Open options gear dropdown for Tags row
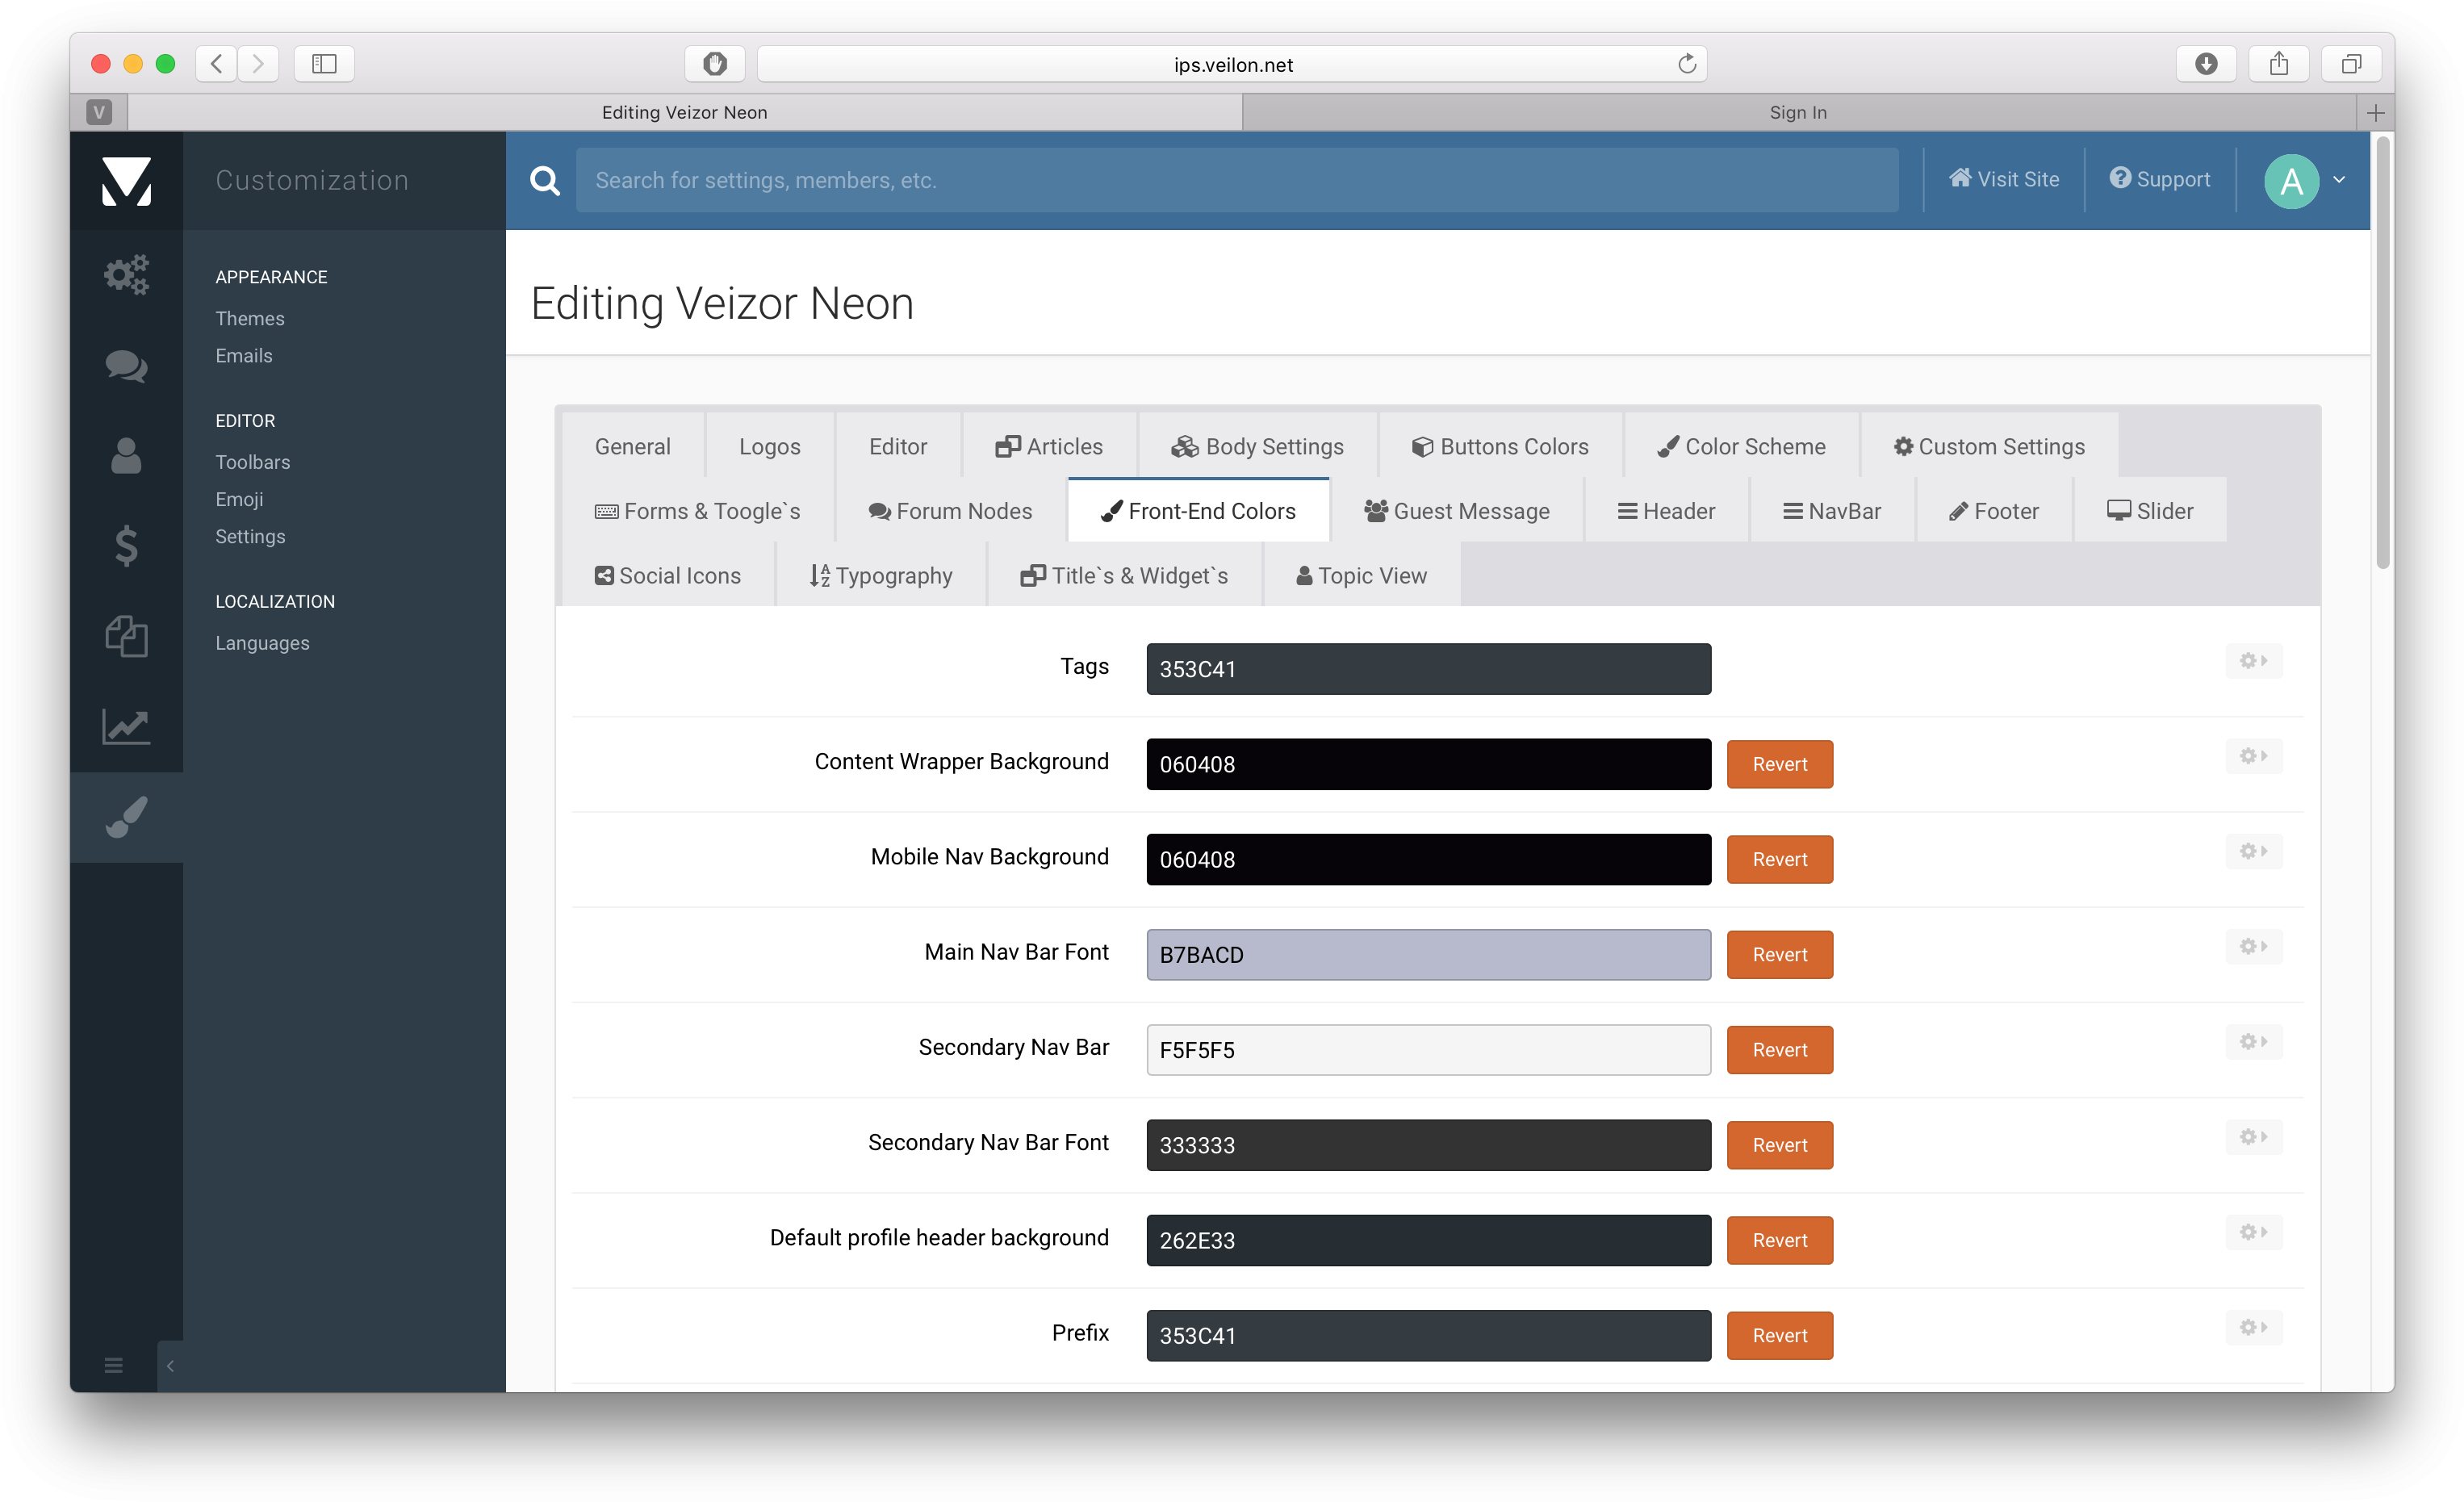 coord(2253,661)
